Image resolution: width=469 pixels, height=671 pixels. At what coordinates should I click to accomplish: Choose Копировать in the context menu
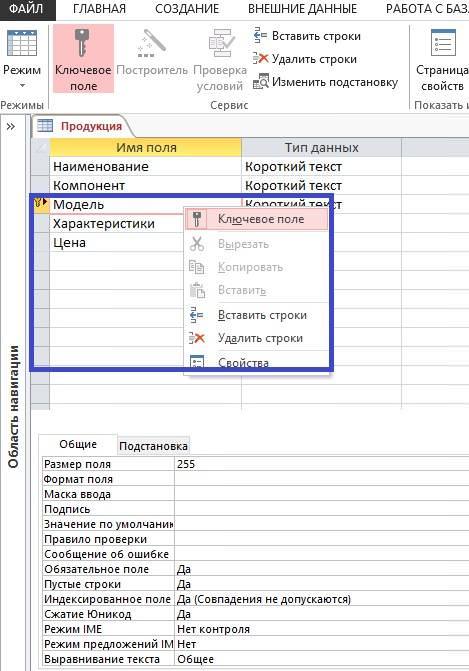coord(256,267)
